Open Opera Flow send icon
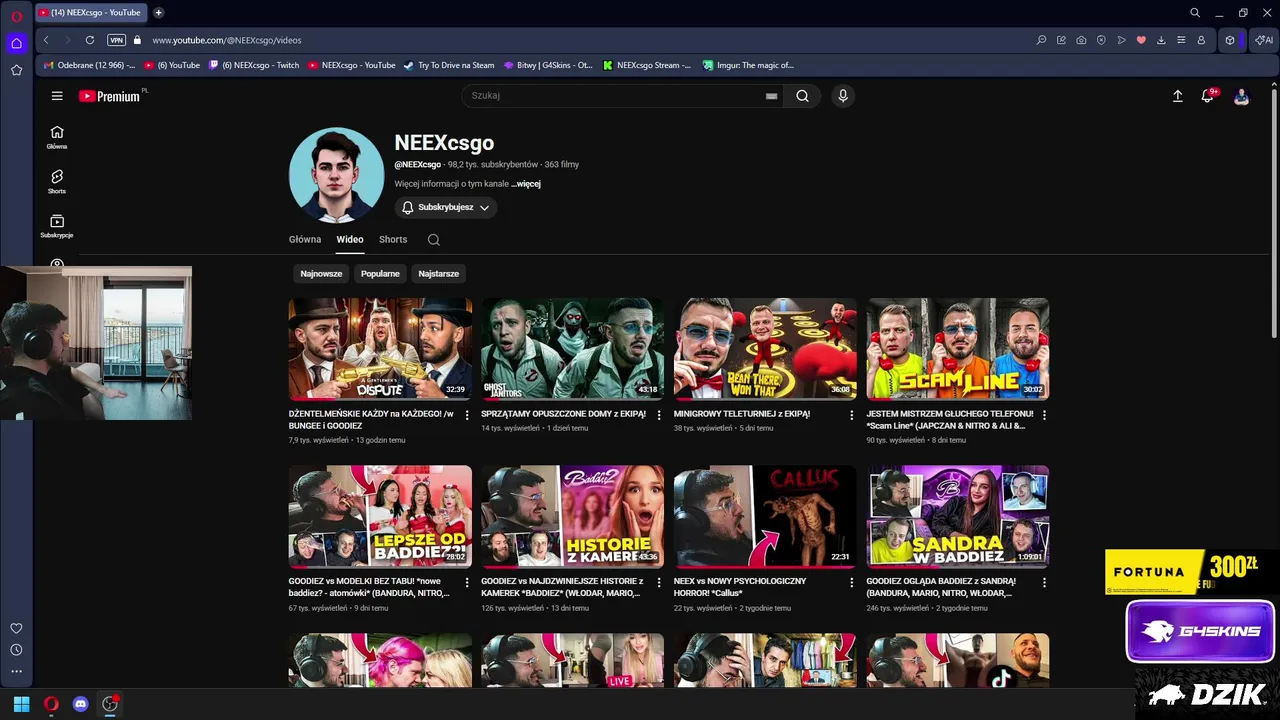 coord(1121,40)
